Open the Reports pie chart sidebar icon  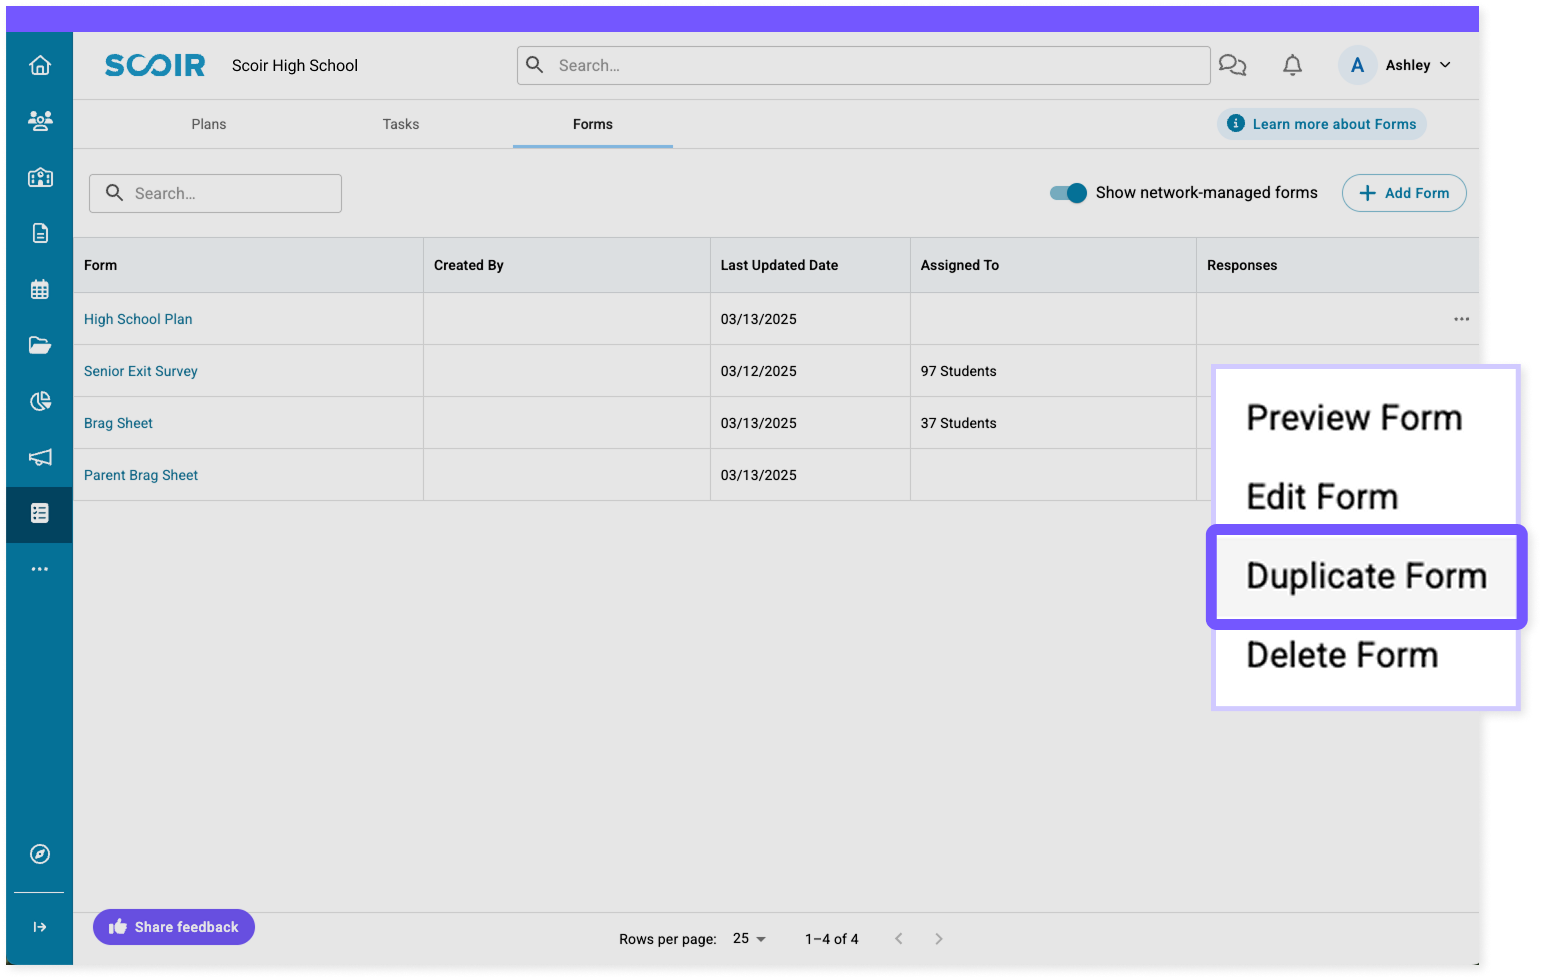pyautogui.click(x=40, y=401)
